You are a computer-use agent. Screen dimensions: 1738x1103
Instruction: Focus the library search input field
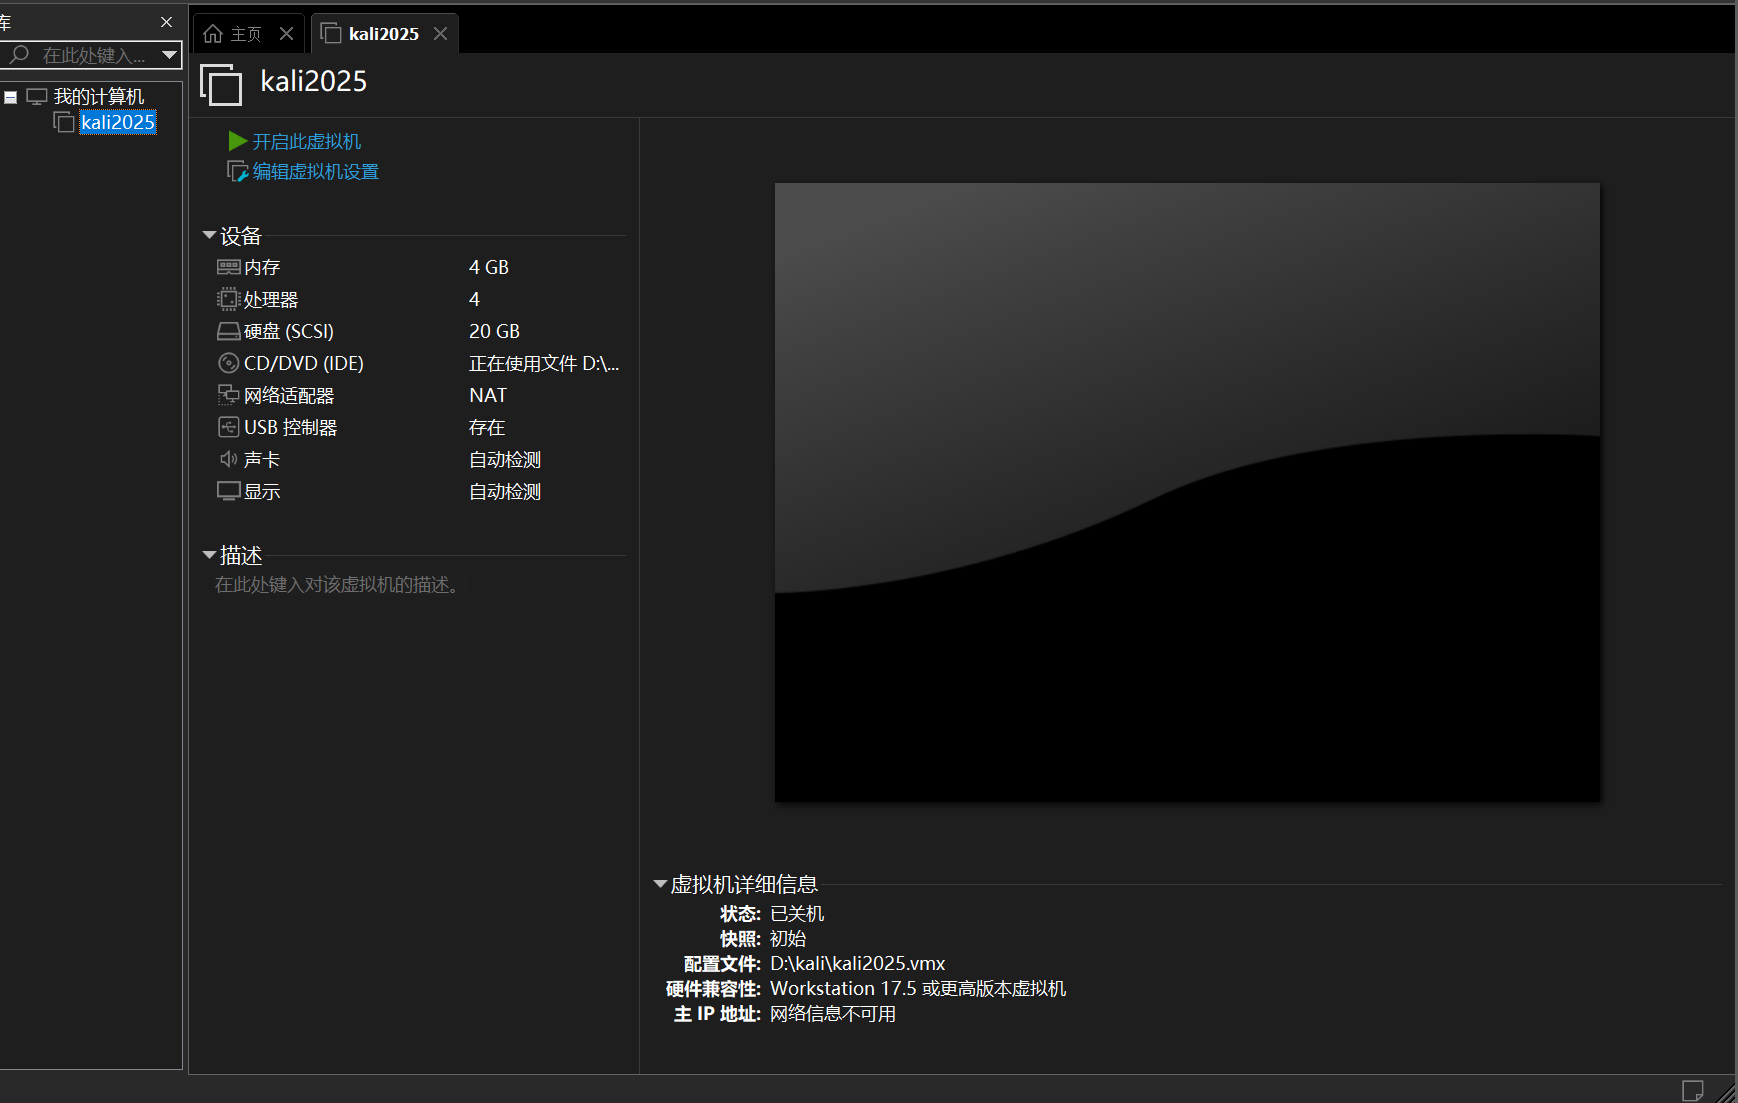click(x=94, y=55)
